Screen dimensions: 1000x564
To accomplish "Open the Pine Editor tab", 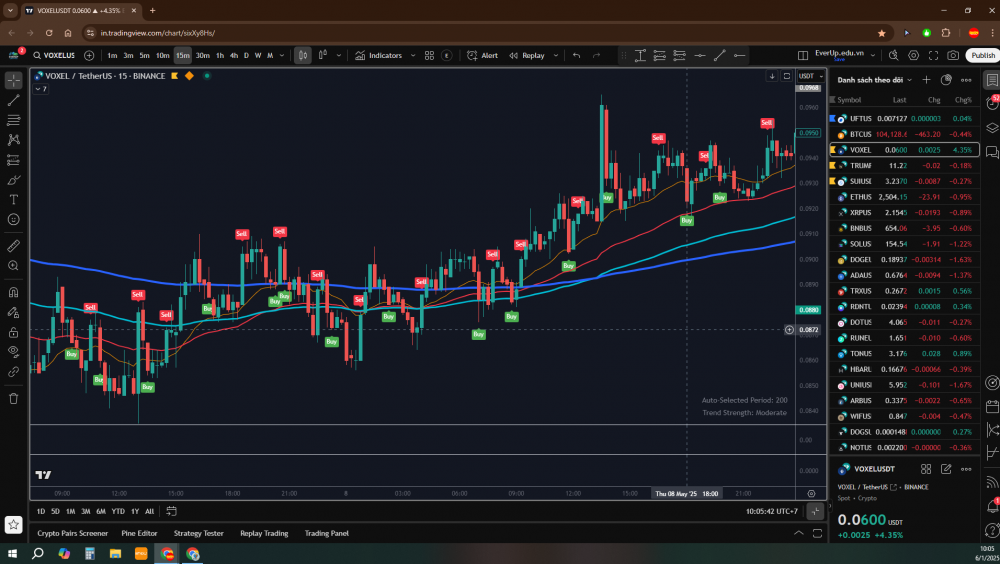I will click(x=139, y=533).
